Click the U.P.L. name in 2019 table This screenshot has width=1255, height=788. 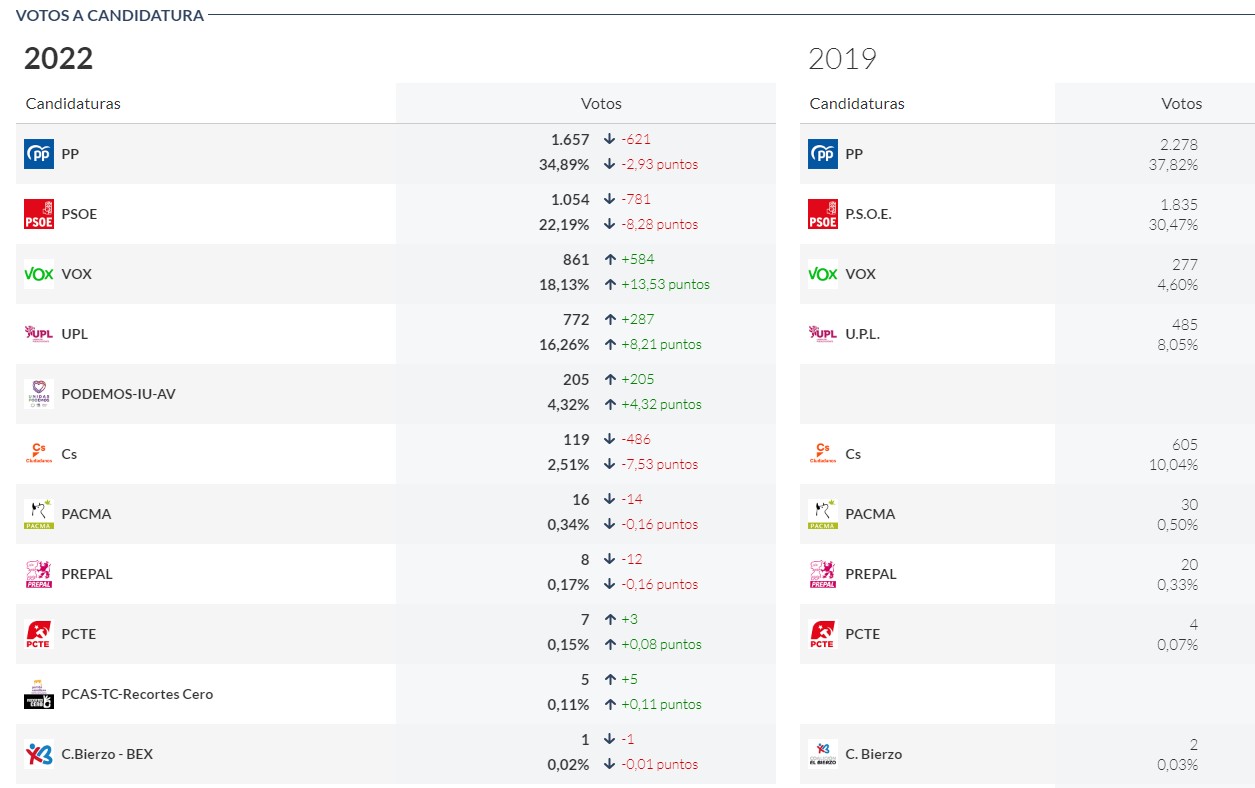pyautogui.click(x=863, y=334)
